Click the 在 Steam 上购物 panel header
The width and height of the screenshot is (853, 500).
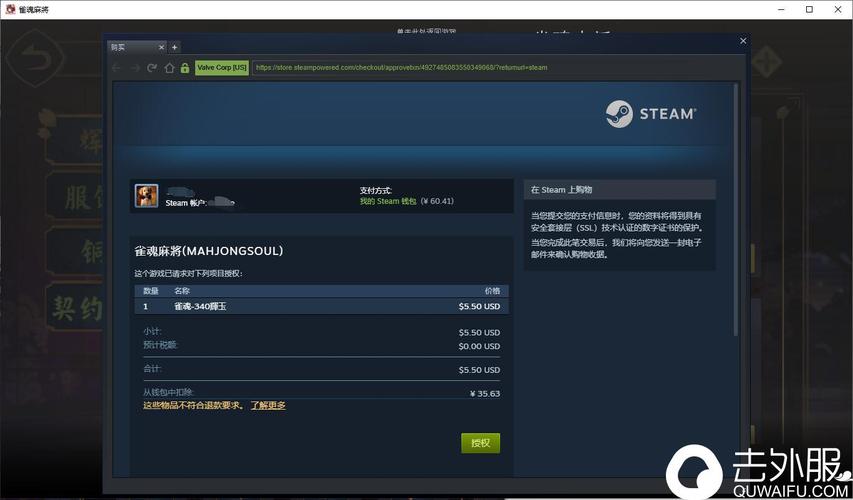click(620, 190)
